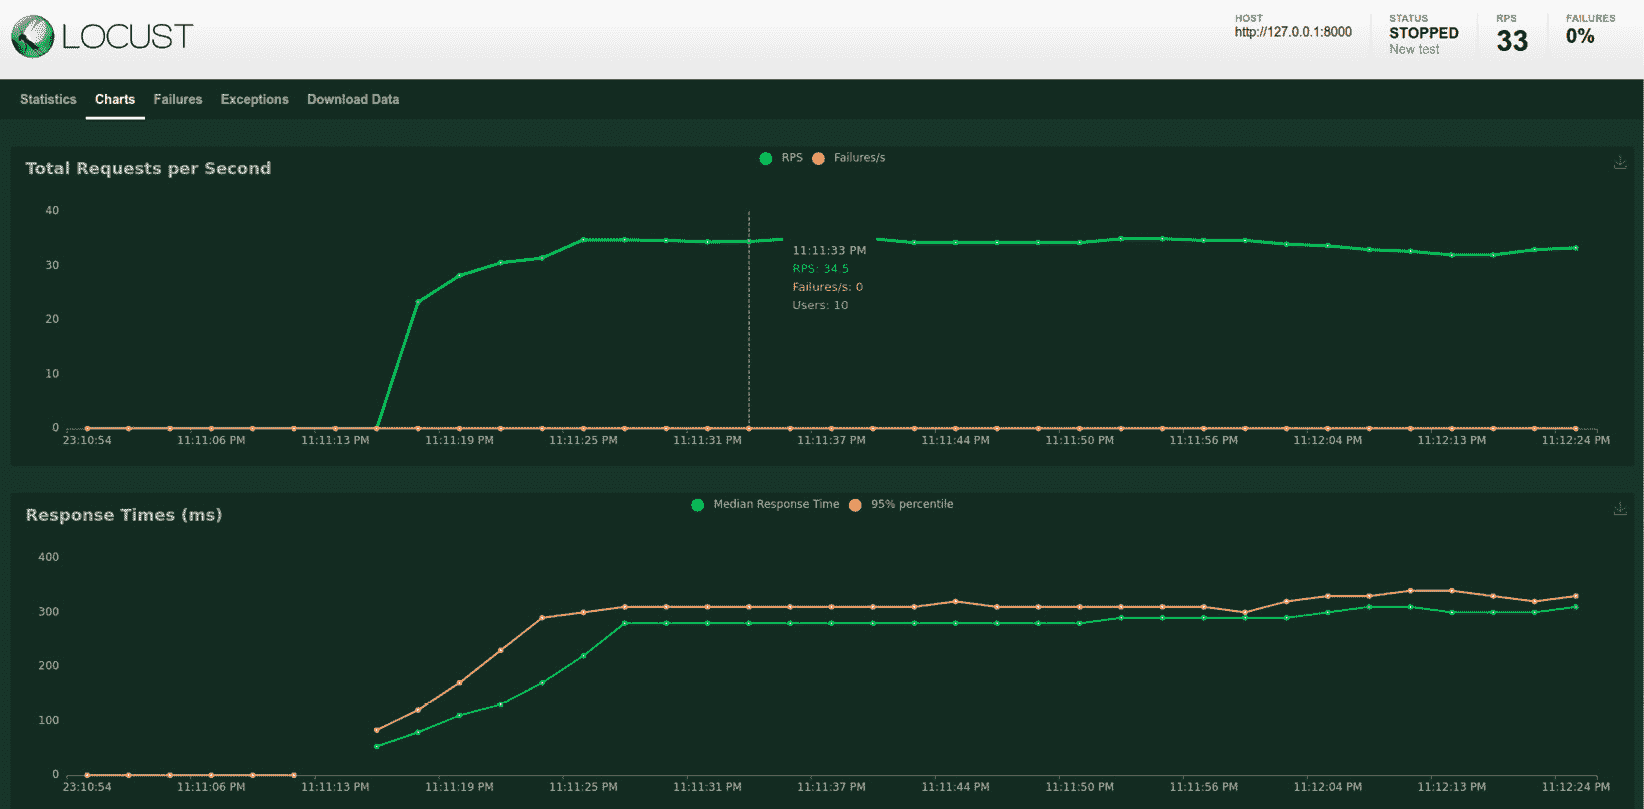The image size is (1644, 809).
Task: Toggle the Failures/s series in the legend
Action: pos(848,158)
